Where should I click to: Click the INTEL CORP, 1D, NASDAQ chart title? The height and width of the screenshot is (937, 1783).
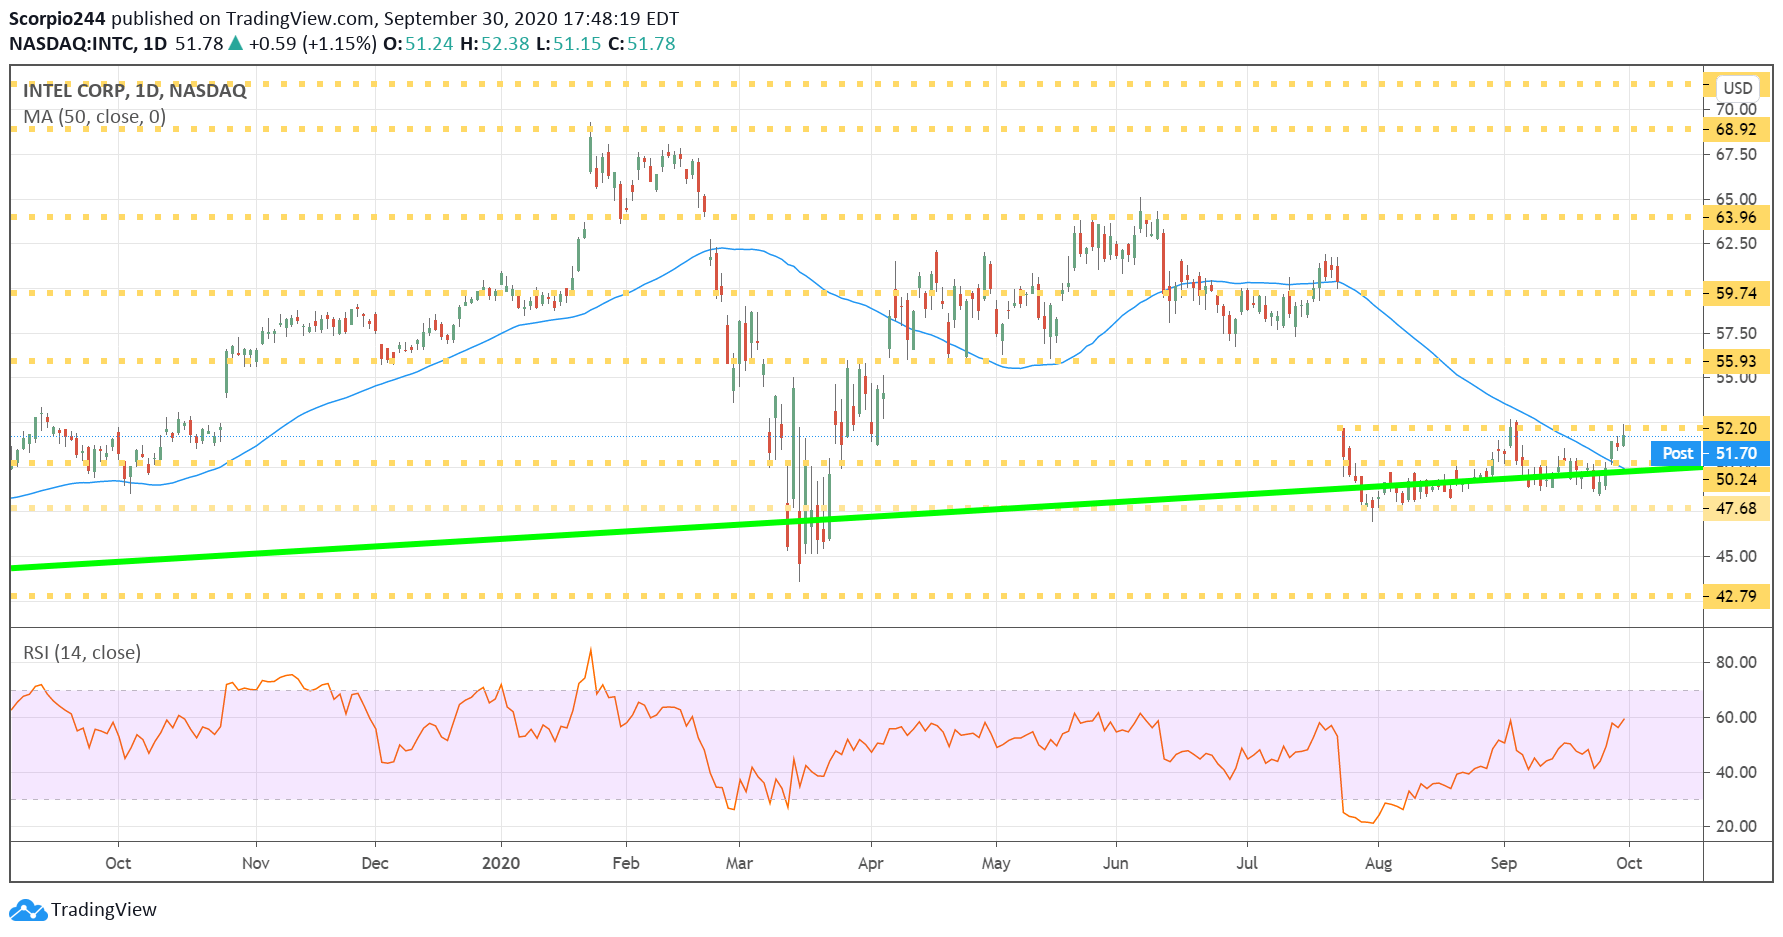click(x=135, y=90)
